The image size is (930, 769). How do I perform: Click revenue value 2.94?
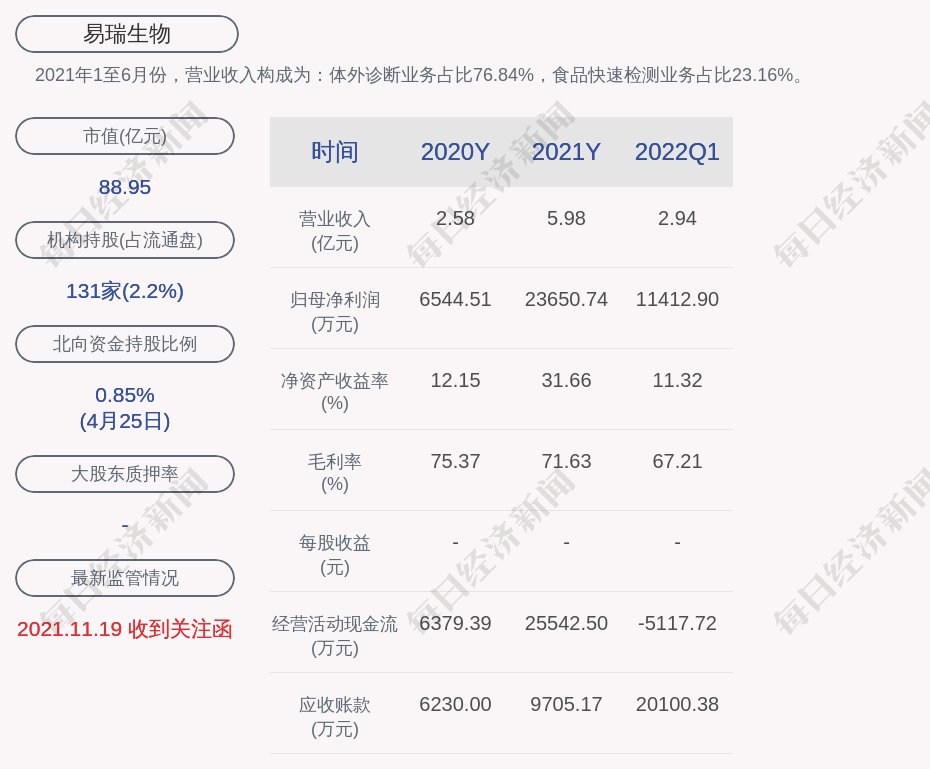677,218
